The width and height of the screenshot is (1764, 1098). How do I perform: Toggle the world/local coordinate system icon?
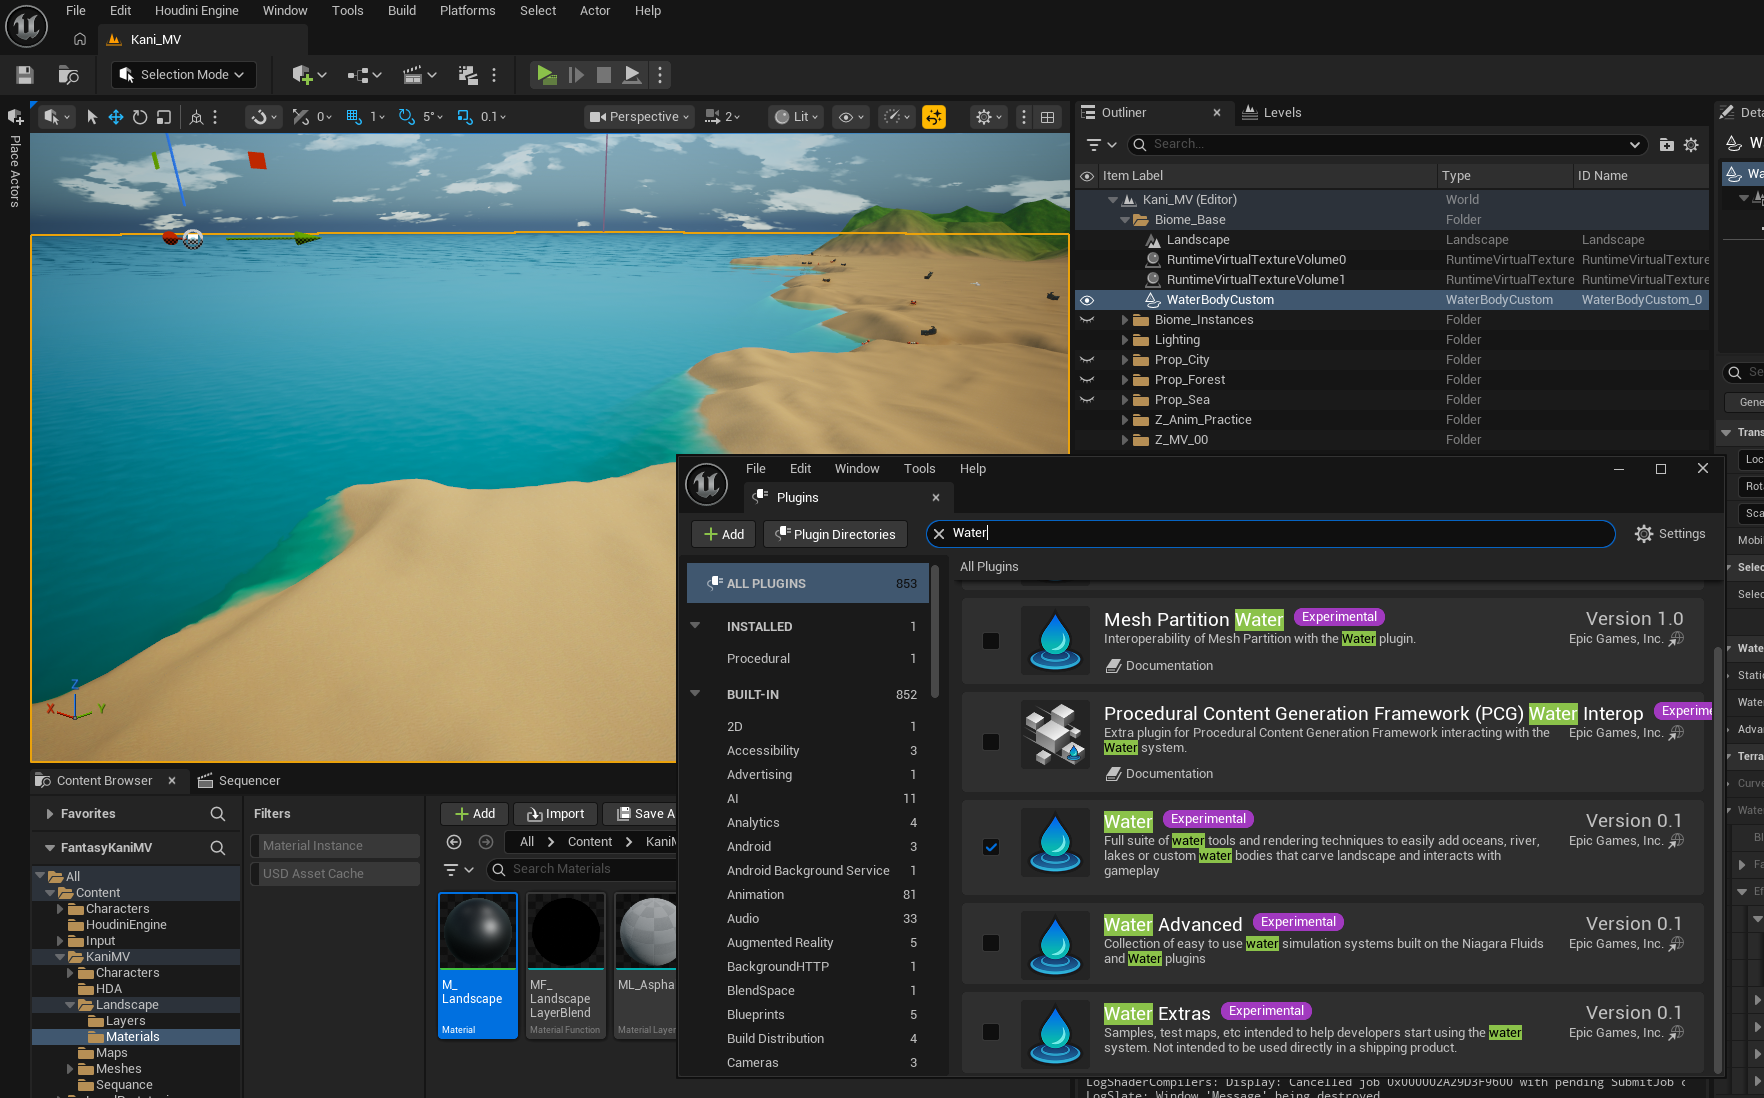point(196,117)
